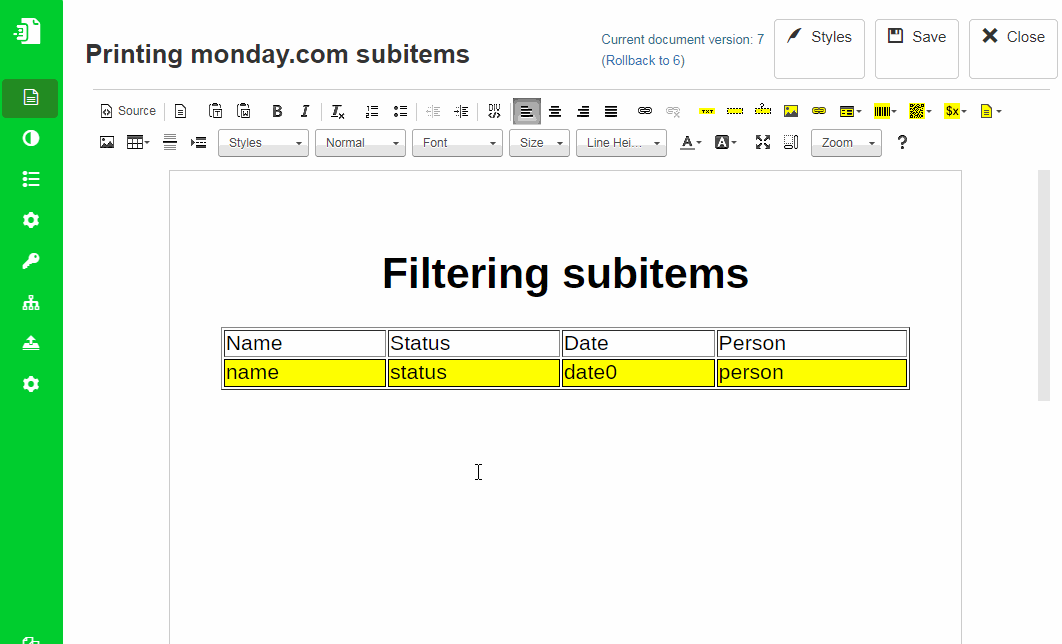Viewport: 1062px width, 644px height.
Task: Open the half-circle contrast sidebar item
Action: [30, 138]
